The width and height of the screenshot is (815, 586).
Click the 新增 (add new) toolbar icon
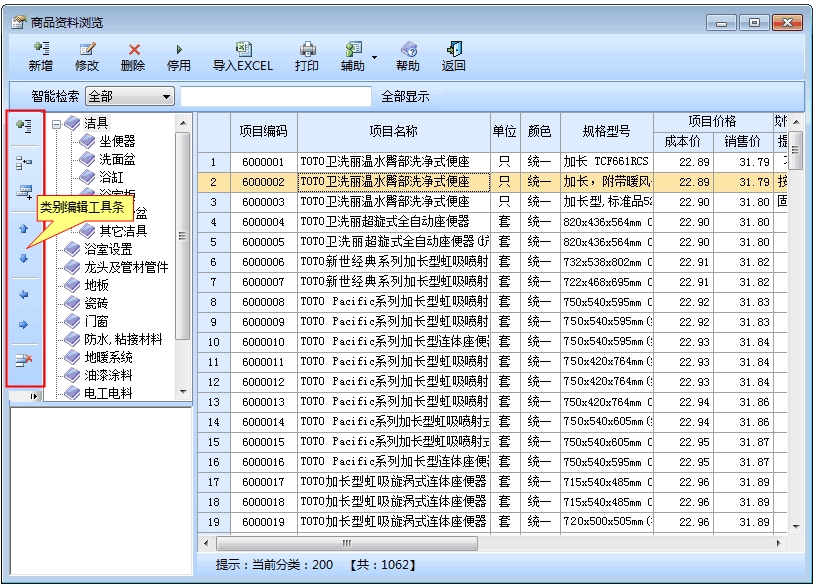coord(40,49)
